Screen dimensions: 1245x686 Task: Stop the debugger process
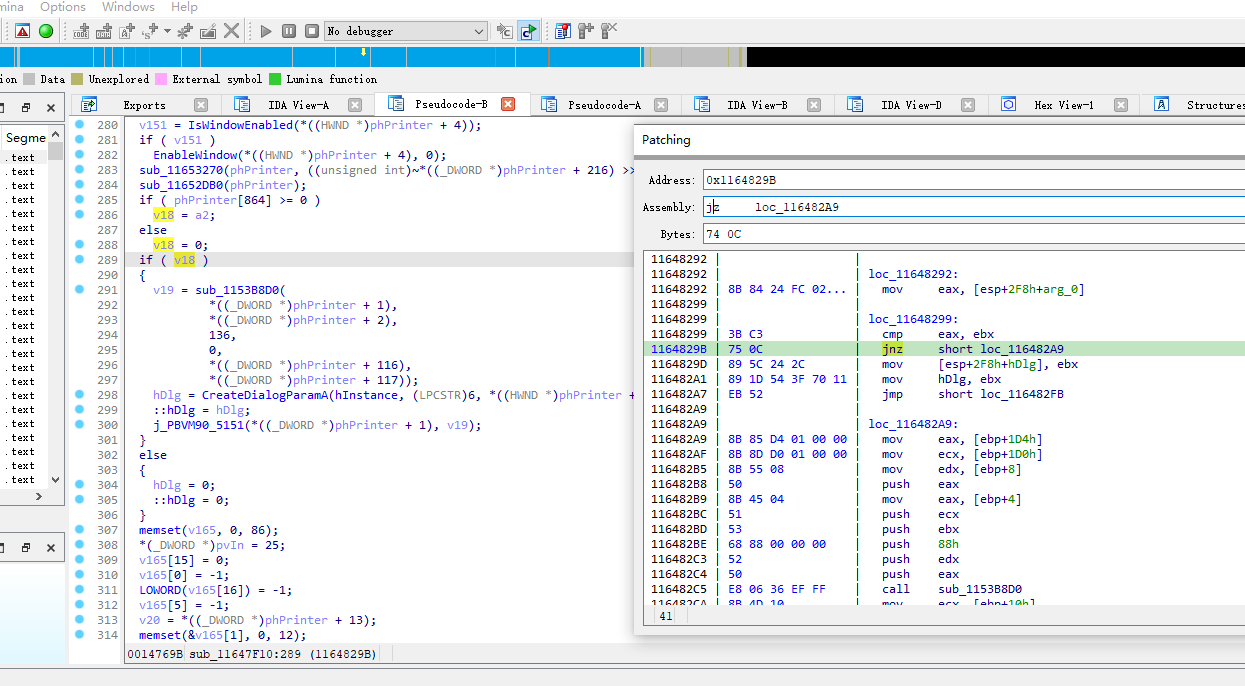pos(311,31)
